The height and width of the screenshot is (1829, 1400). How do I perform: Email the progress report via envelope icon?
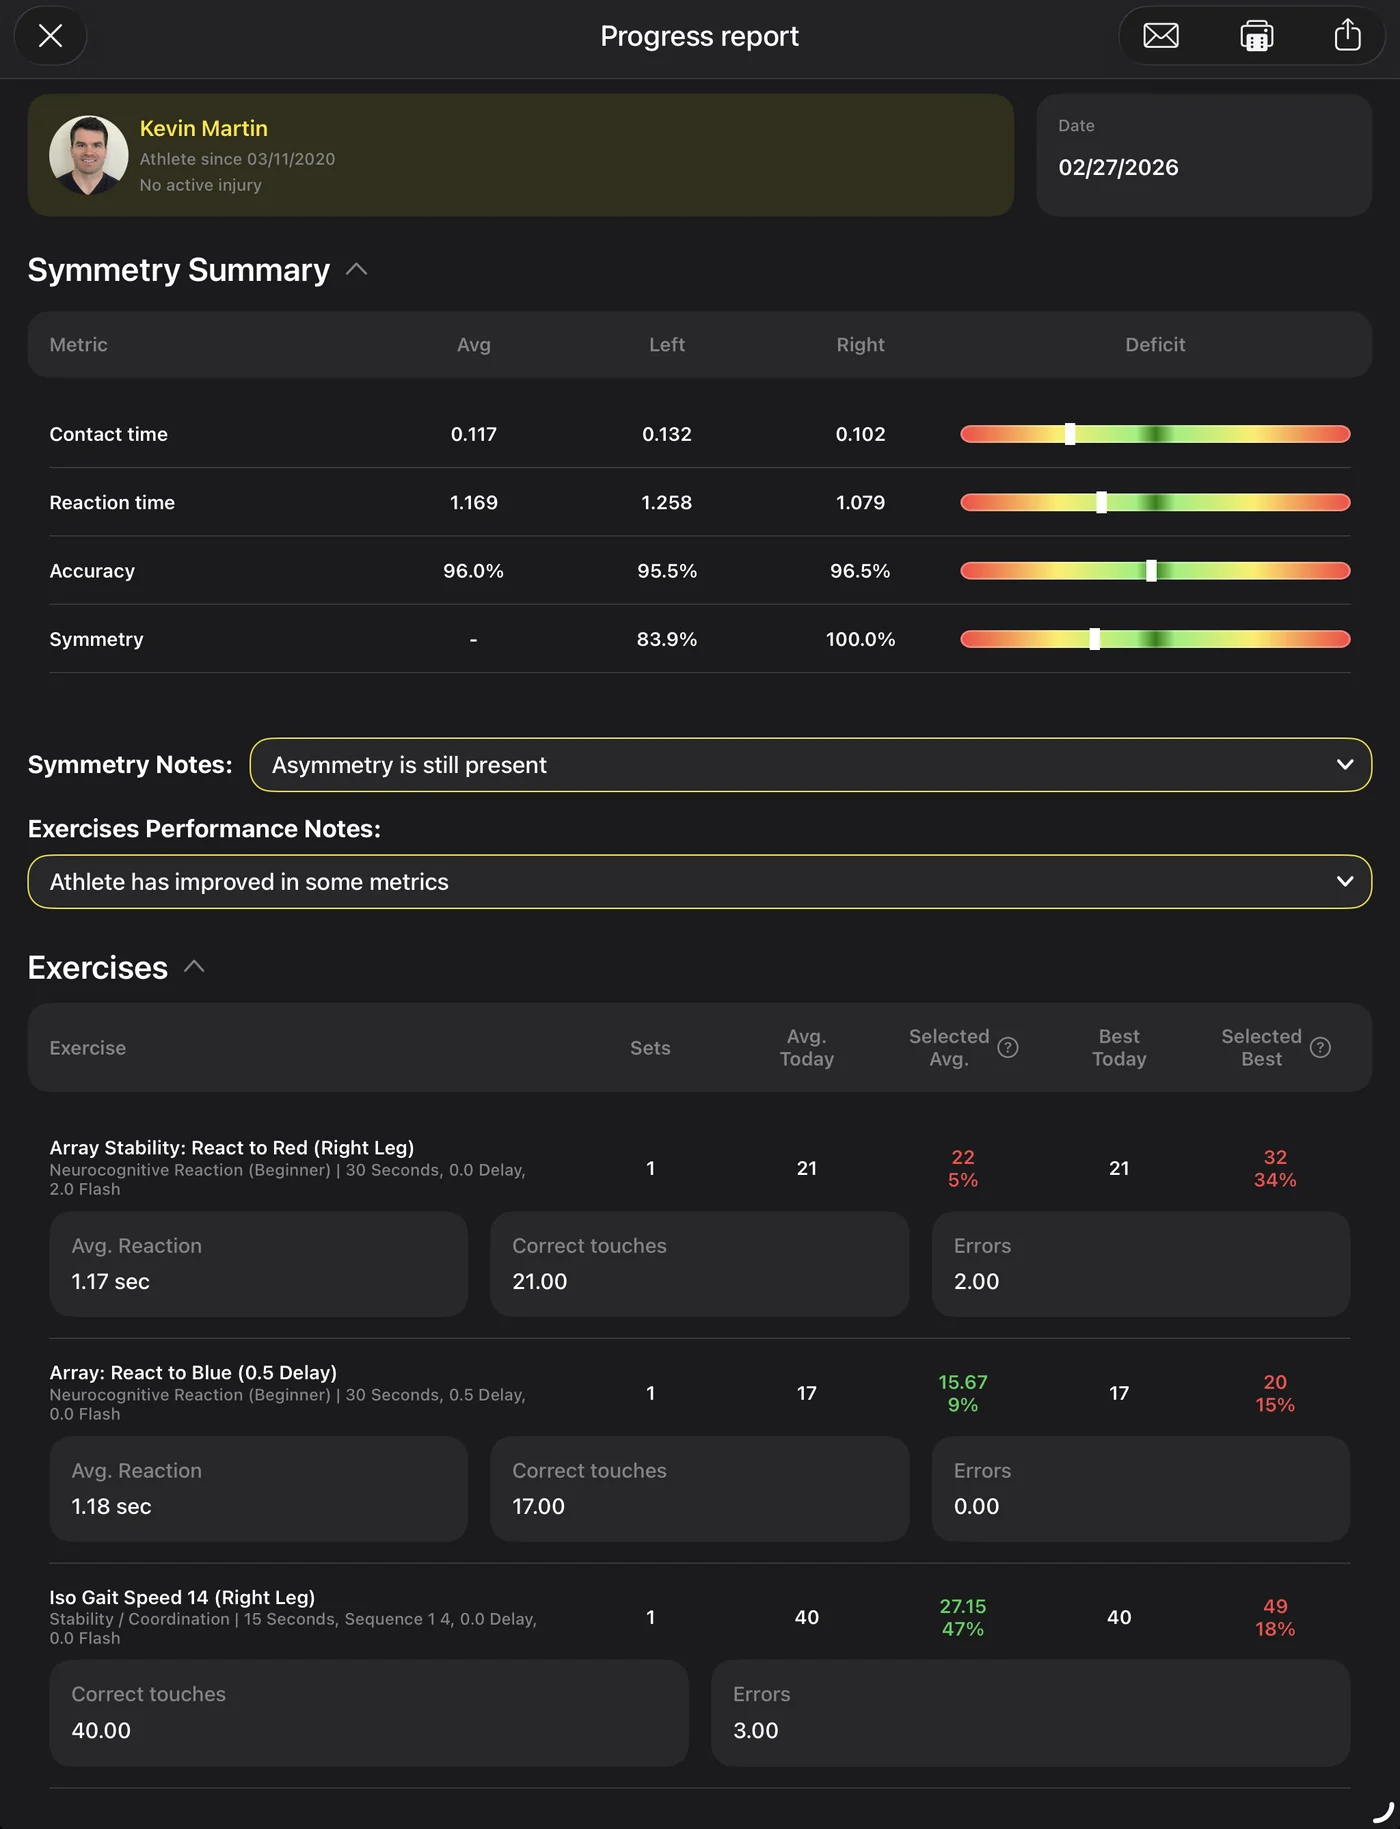click(x=1161, y=36)
